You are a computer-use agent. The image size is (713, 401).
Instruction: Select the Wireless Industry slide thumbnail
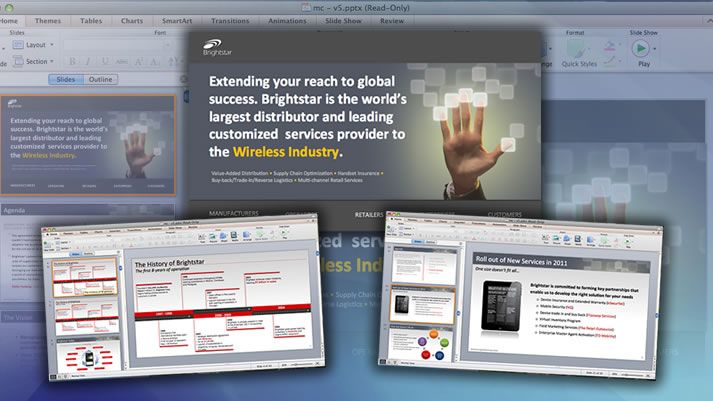point(88,145)
